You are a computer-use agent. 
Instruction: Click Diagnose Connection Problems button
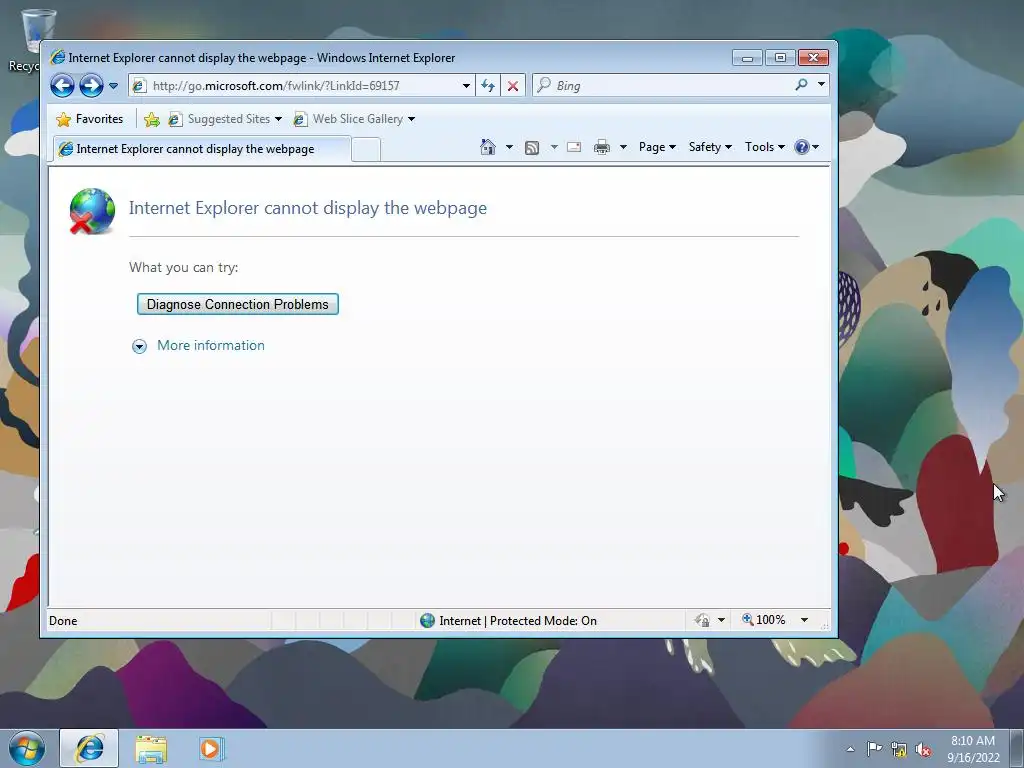pos(238,304)
